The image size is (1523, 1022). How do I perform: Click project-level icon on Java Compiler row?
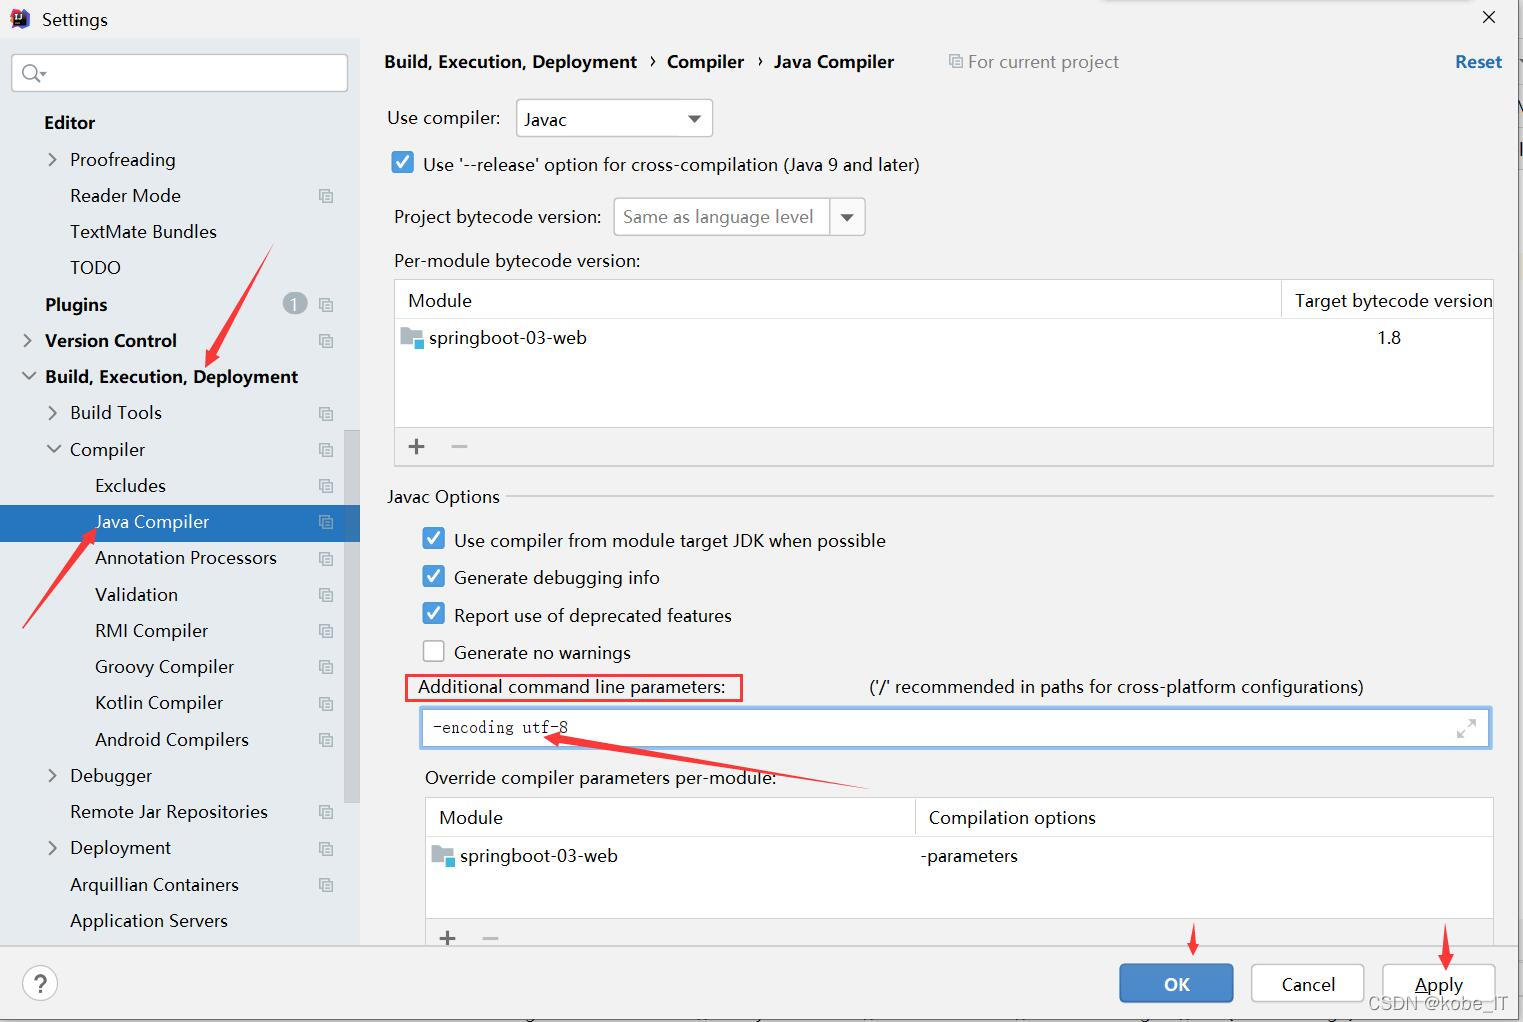(x=326, y=522)
